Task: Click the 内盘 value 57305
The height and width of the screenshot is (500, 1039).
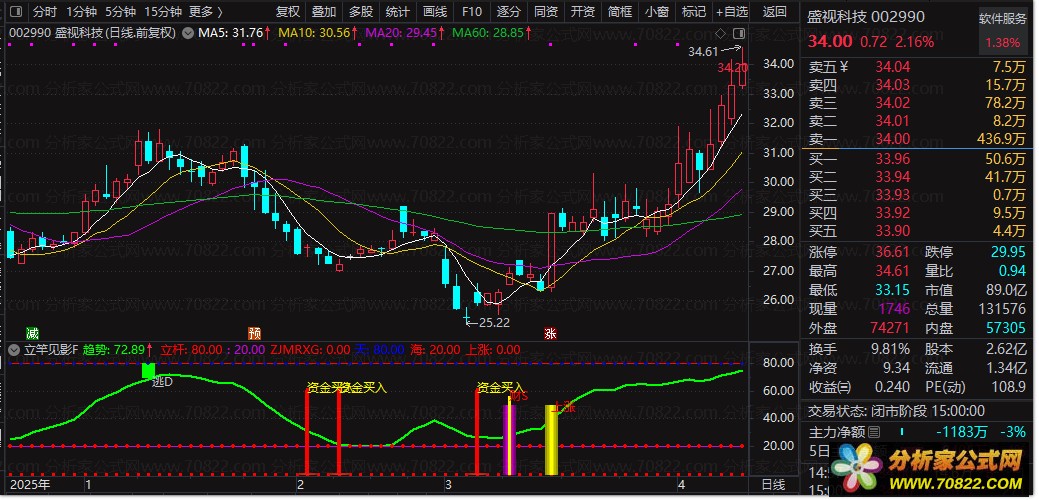Action: tap(1005, 328)
